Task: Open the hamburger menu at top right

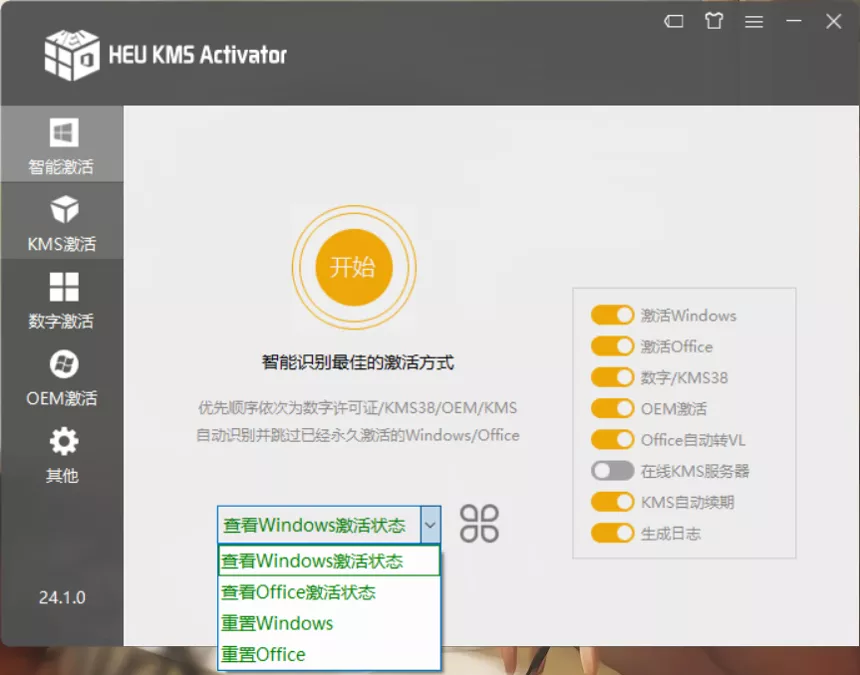Action: tap(754, 21)
